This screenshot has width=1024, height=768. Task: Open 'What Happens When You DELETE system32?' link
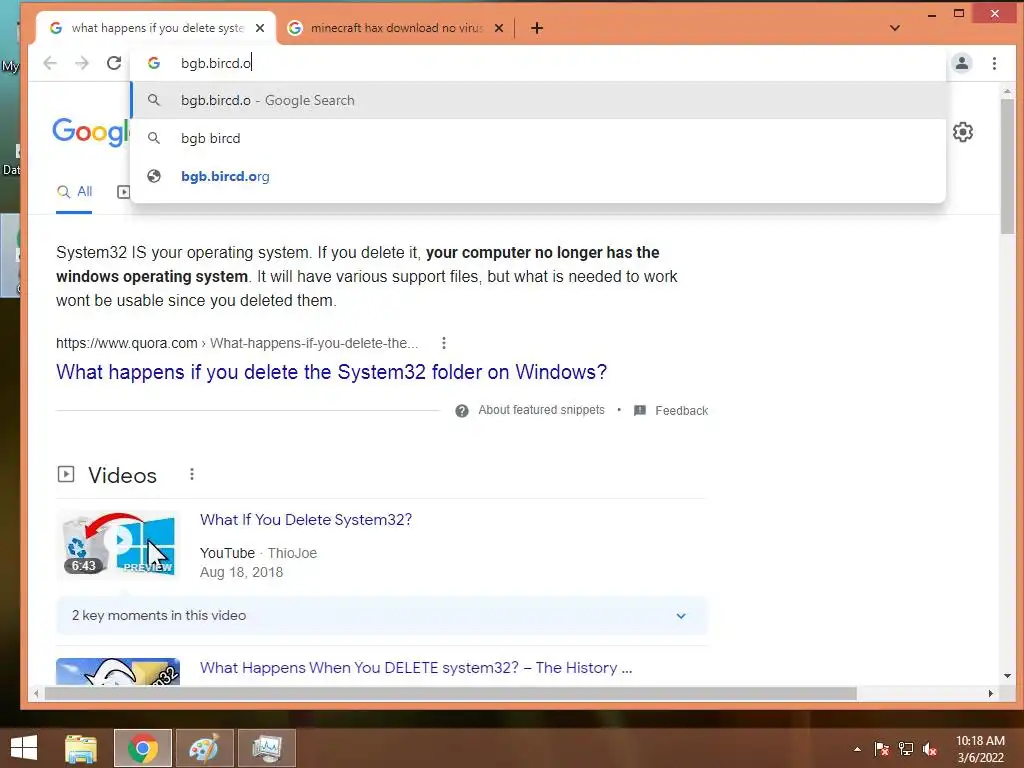tap(416, 667)
